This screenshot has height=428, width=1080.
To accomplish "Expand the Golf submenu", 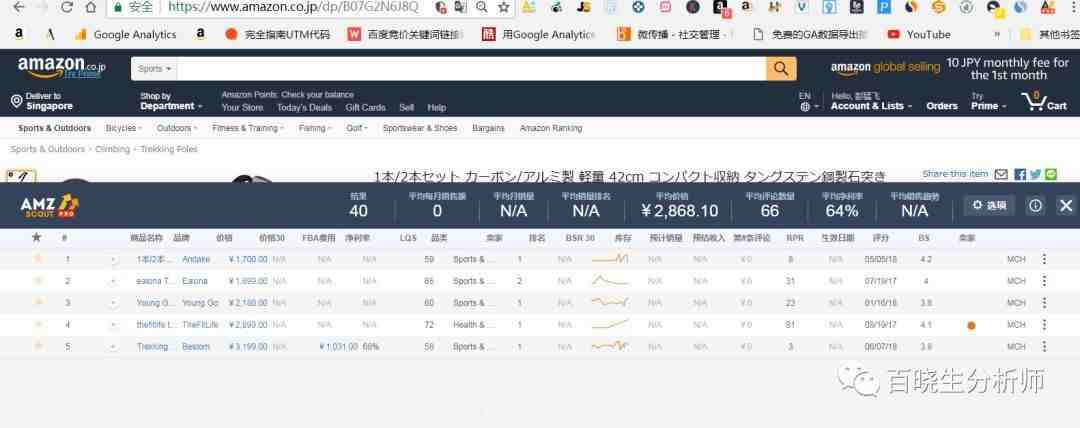I will coord(357,128).
